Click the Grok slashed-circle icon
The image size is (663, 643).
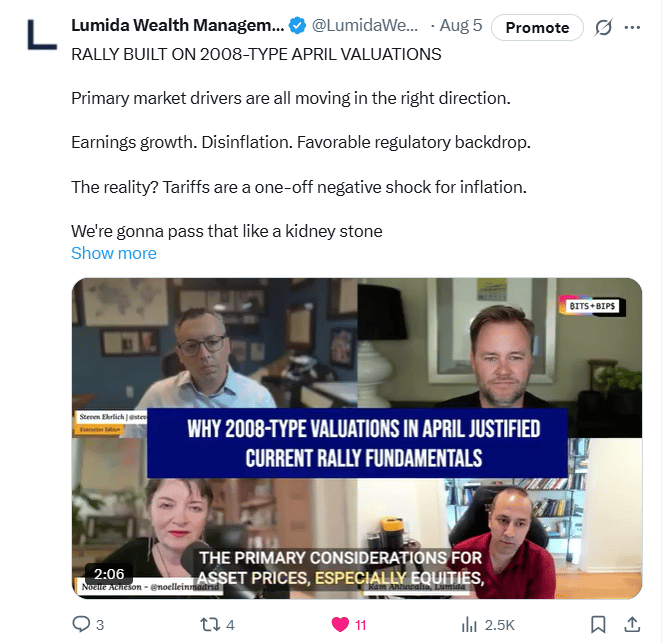point(603,28)
